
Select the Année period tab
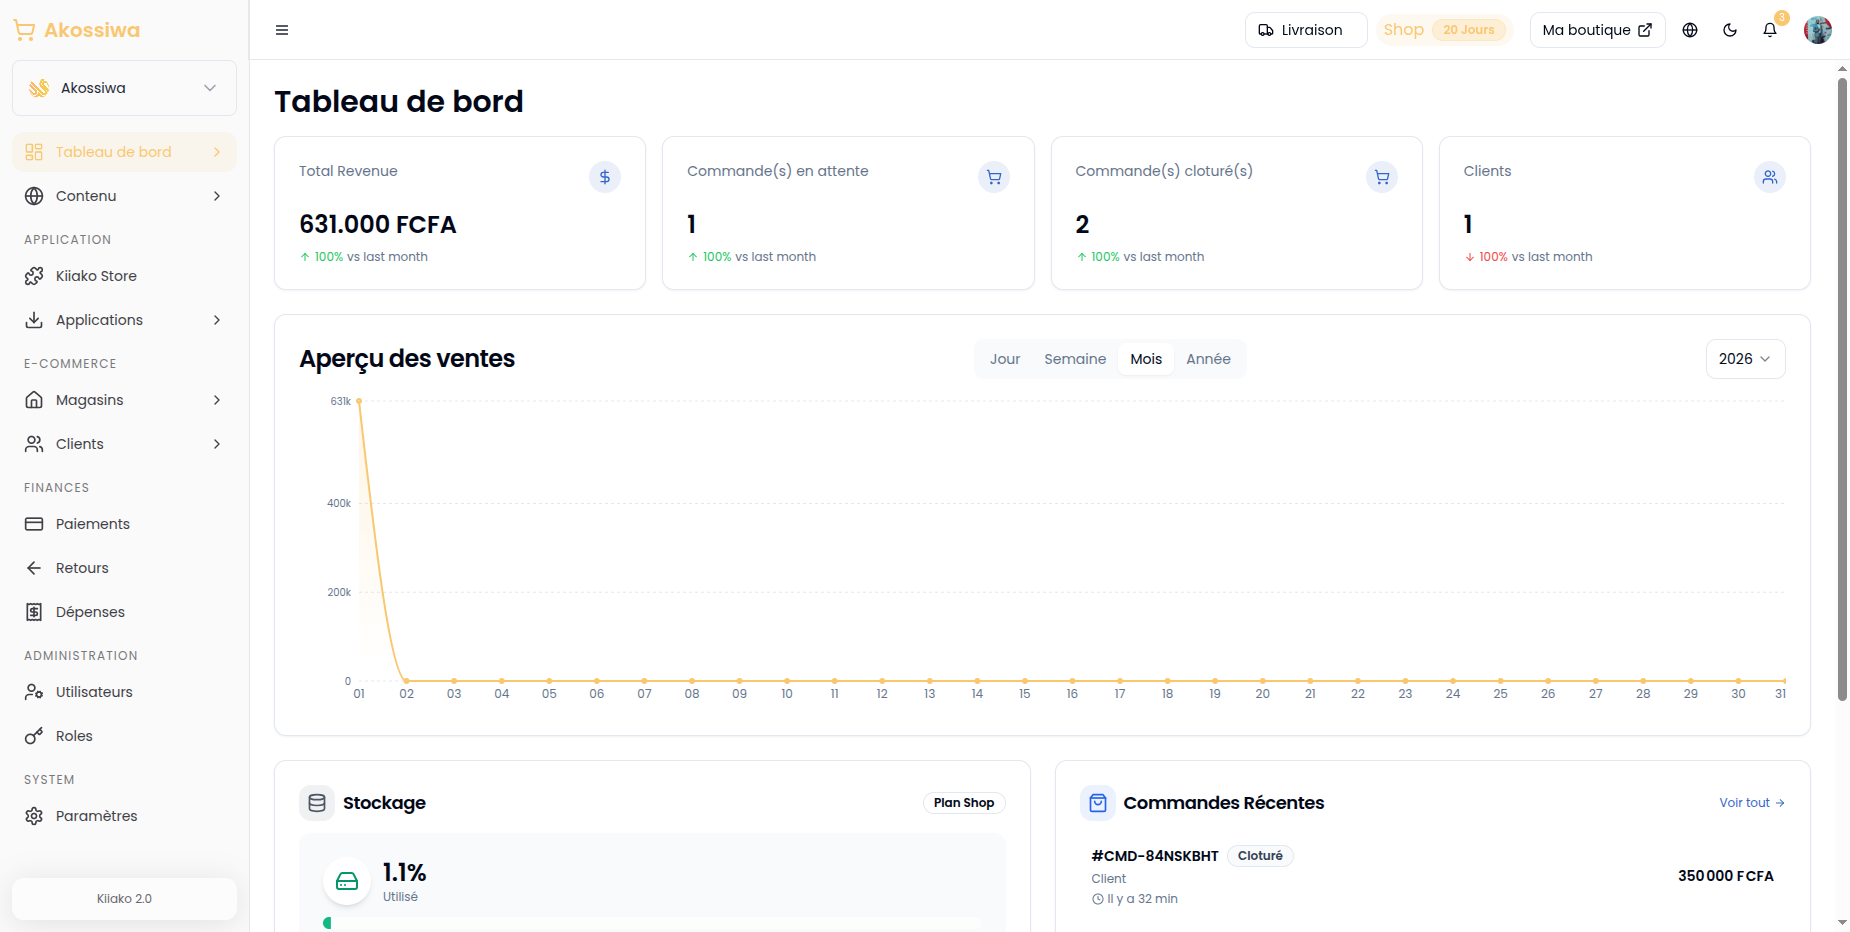1208,359
